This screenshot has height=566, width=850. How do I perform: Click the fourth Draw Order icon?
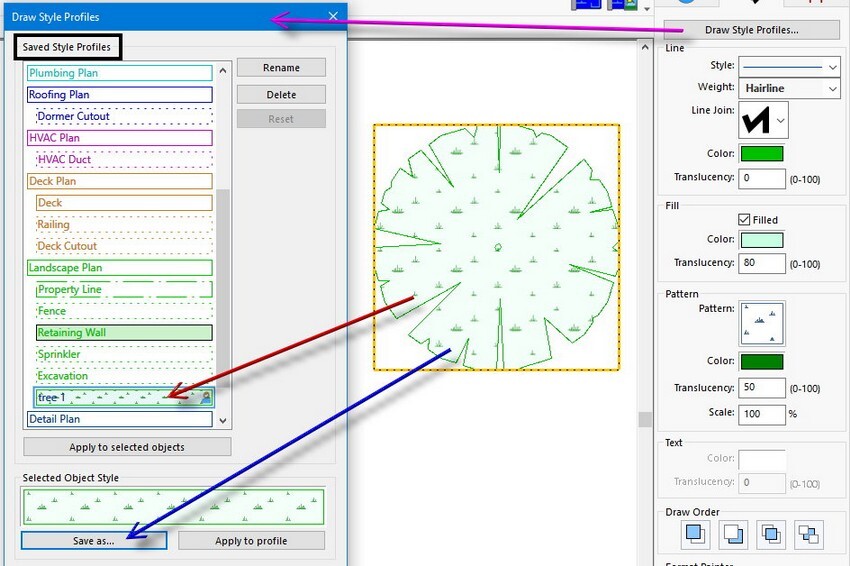808,534
